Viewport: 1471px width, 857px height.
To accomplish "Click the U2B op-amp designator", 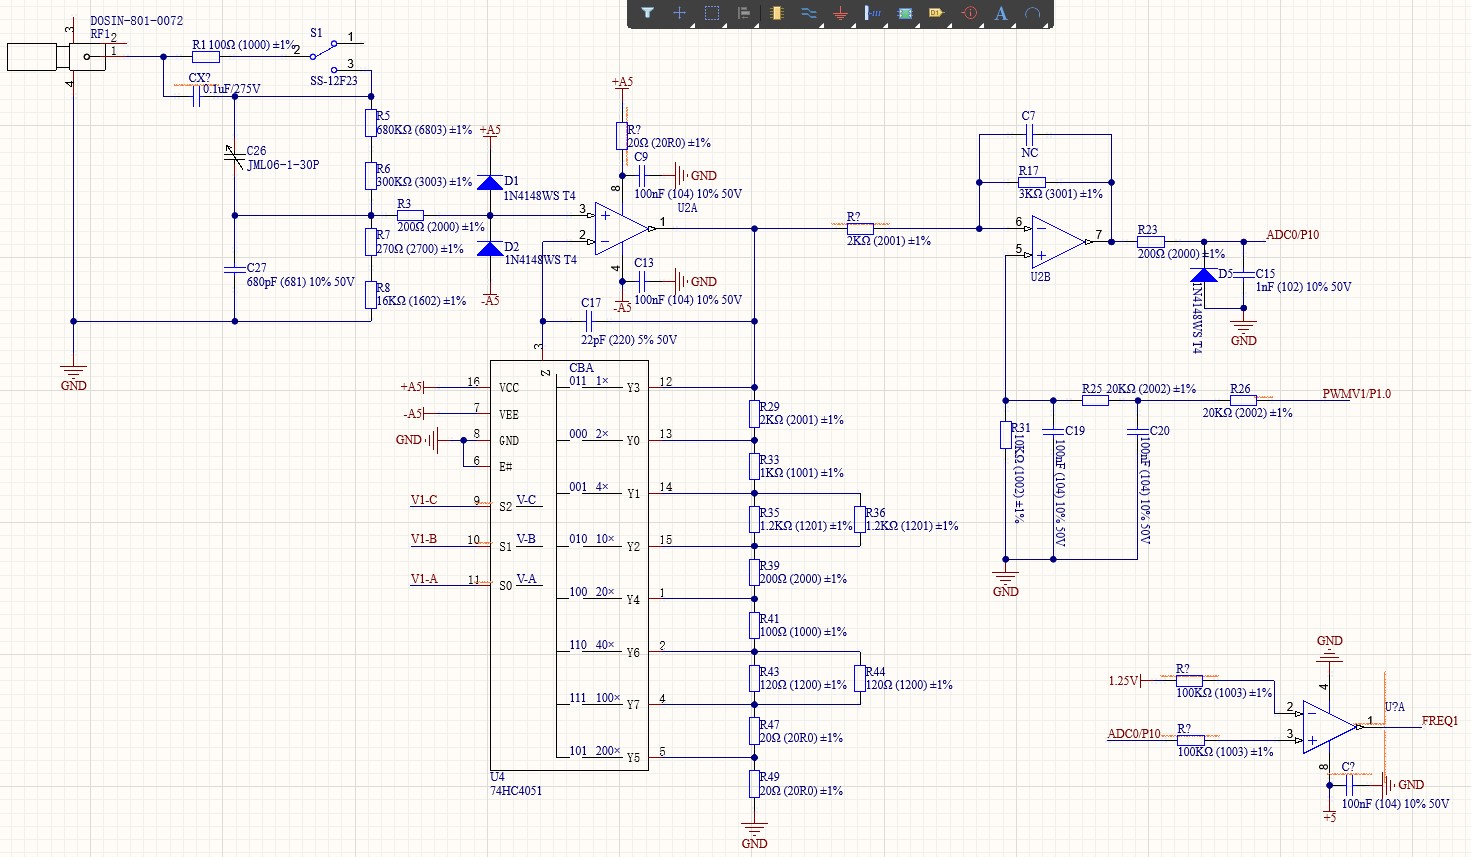I will click(1040, 277).
